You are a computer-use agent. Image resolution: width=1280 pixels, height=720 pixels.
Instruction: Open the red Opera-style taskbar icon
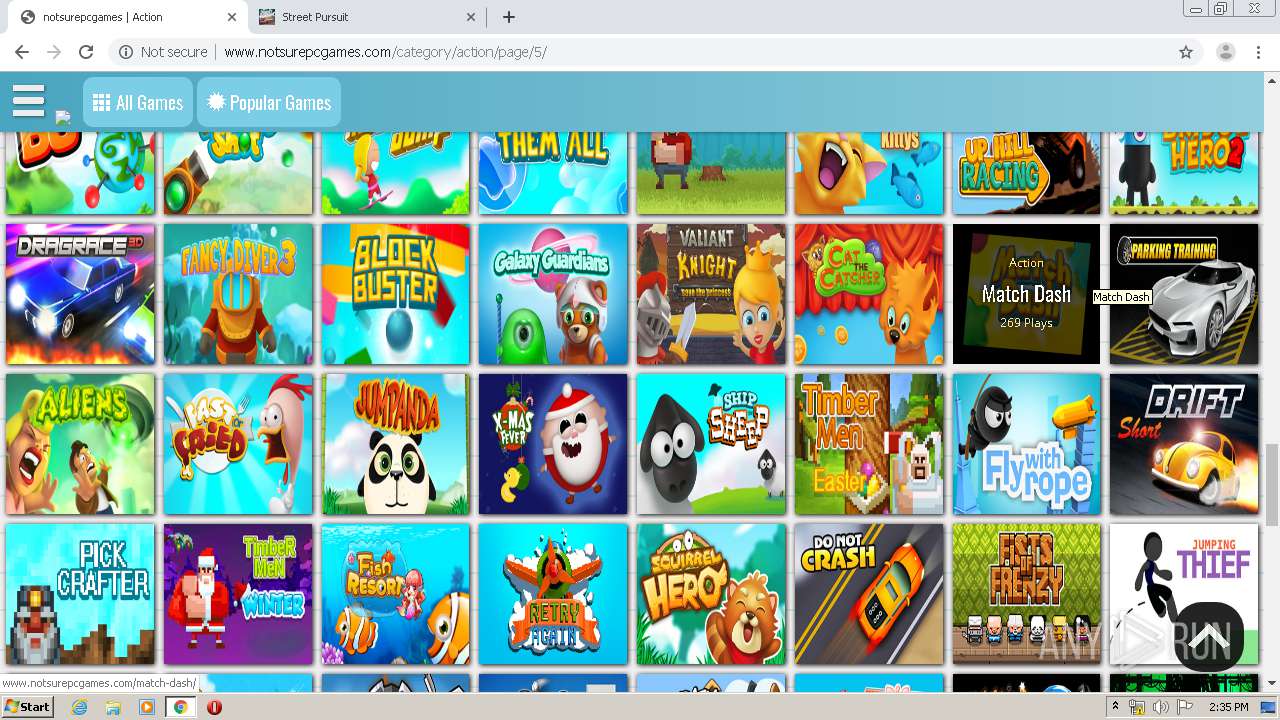pyautogui.click(x=214, y=707)
